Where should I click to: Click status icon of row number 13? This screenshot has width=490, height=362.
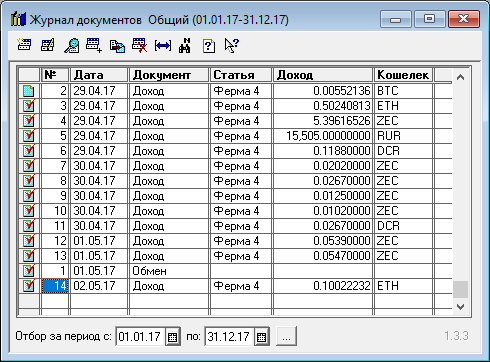29,256
